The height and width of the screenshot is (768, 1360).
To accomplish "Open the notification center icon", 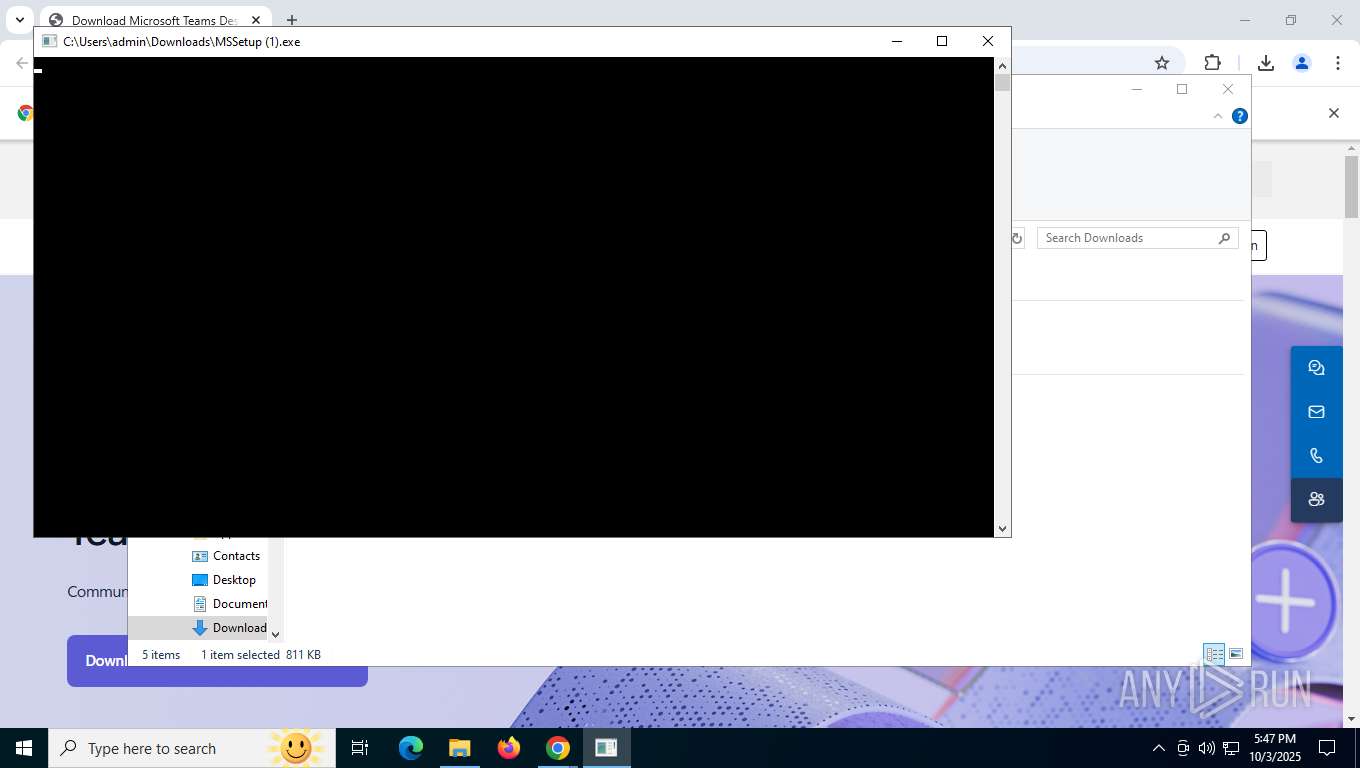I will click(x=1327, y=748).
